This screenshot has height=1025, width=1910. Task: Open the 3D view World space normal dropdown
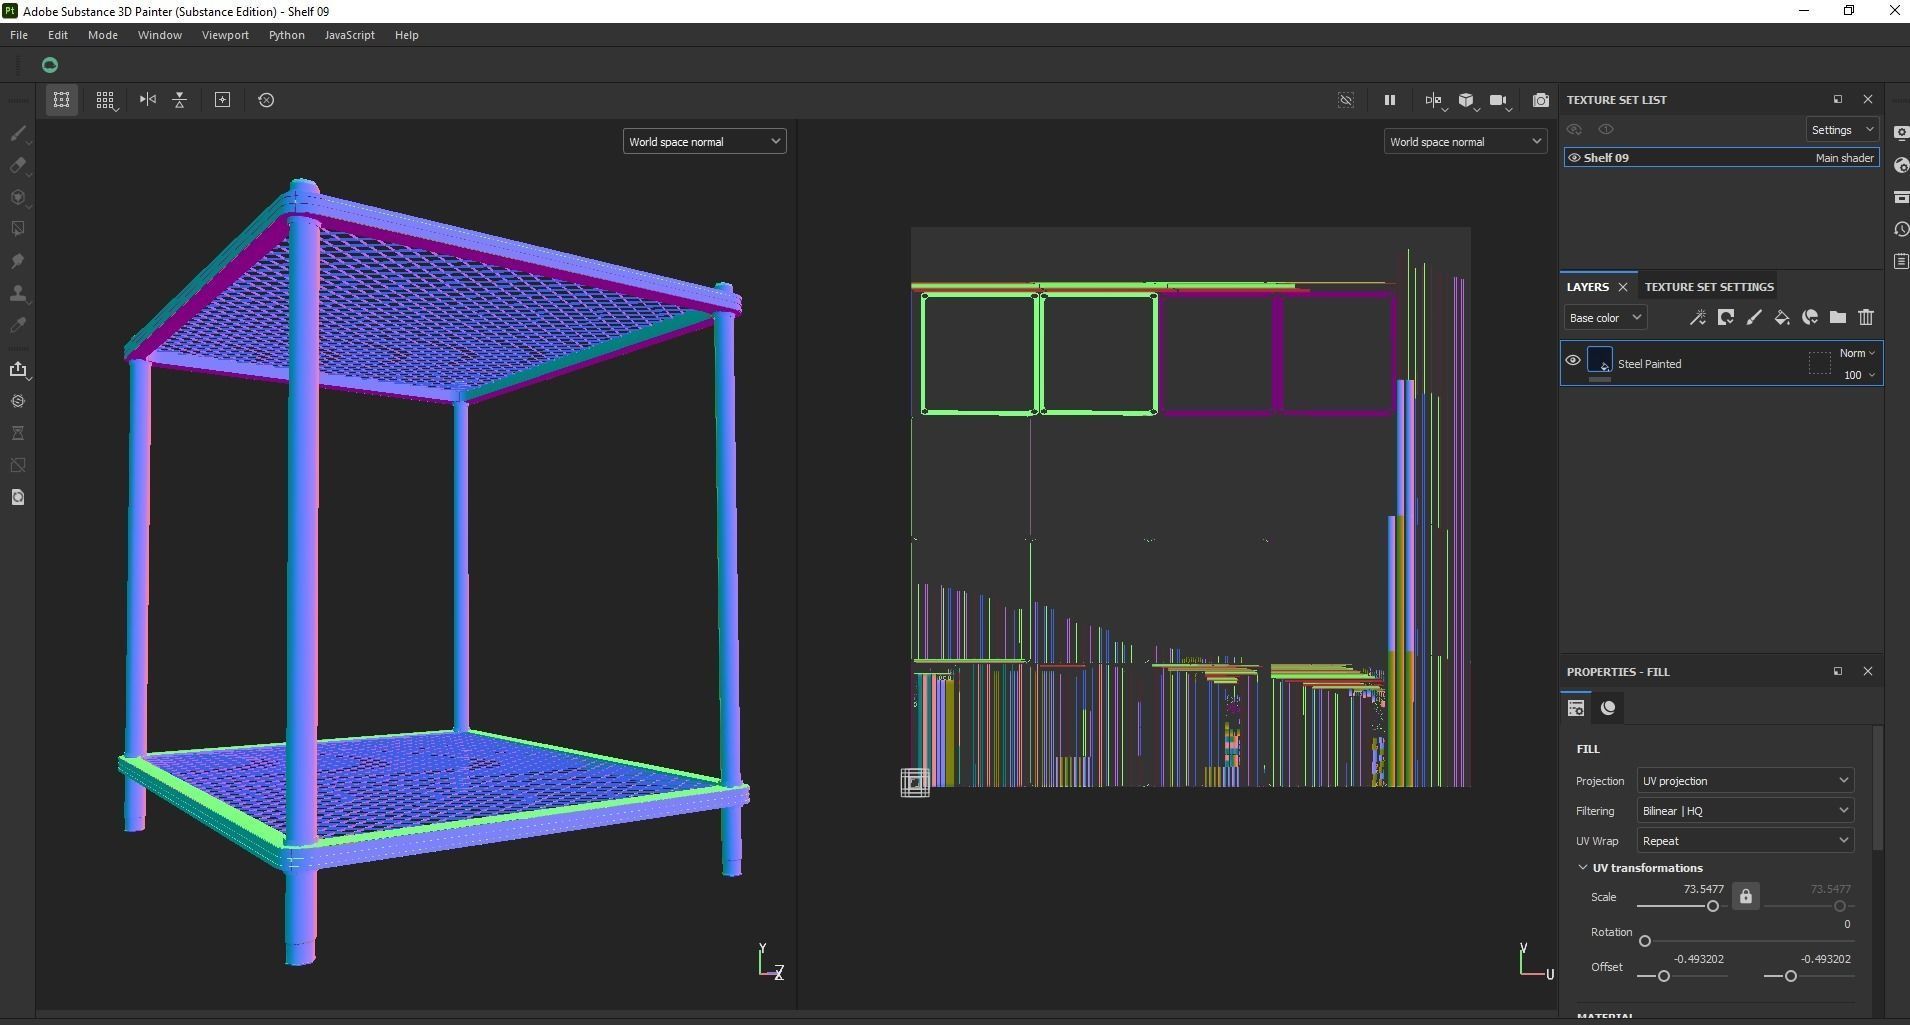[x=704, y=142]
